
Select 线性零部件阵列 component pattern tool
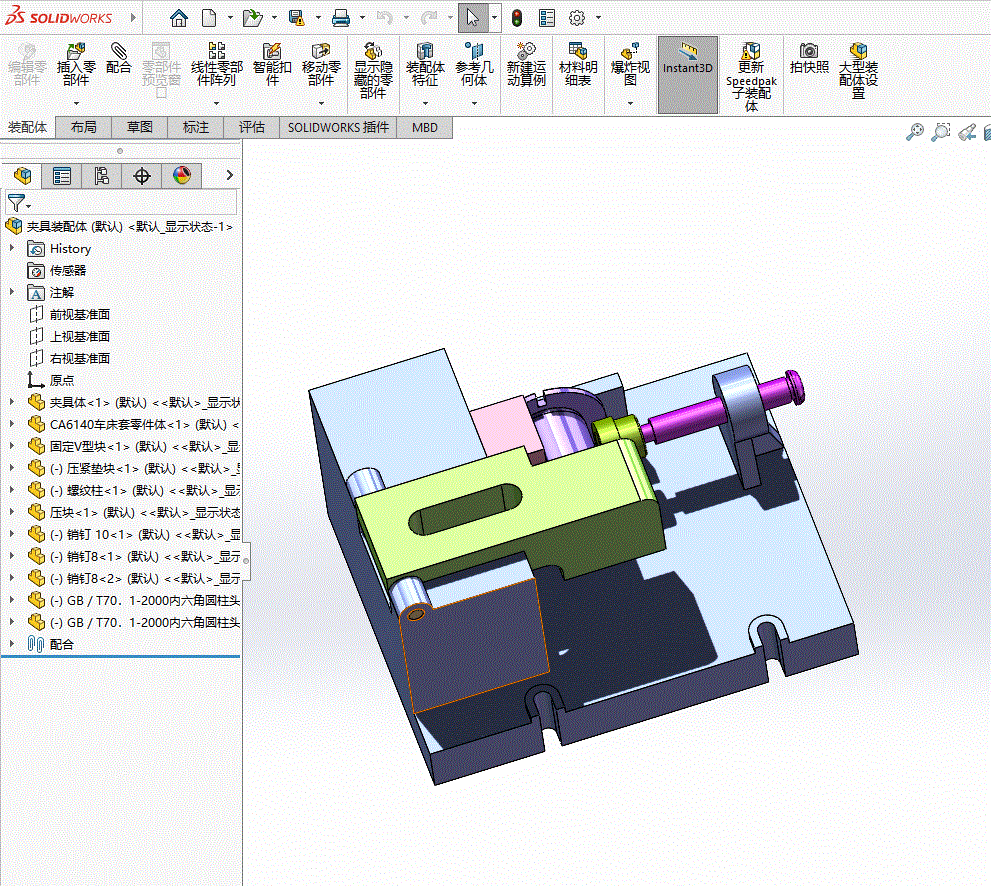click(x=215, y=62)
